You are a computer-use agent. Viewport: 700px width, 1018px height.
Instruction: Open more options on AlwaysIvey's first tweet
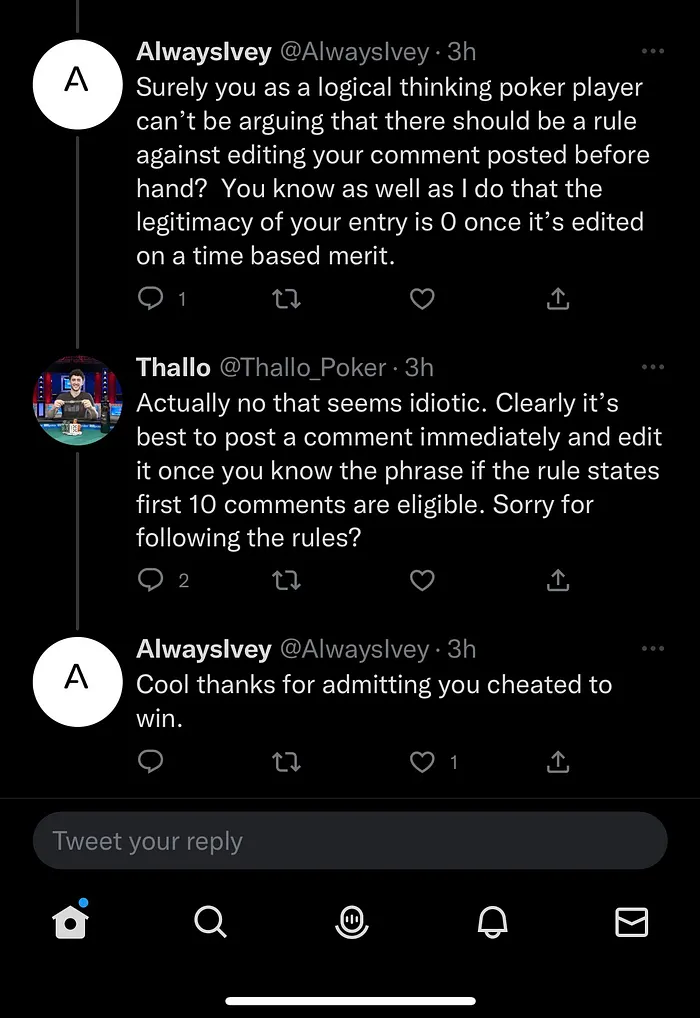coord(652,51)
